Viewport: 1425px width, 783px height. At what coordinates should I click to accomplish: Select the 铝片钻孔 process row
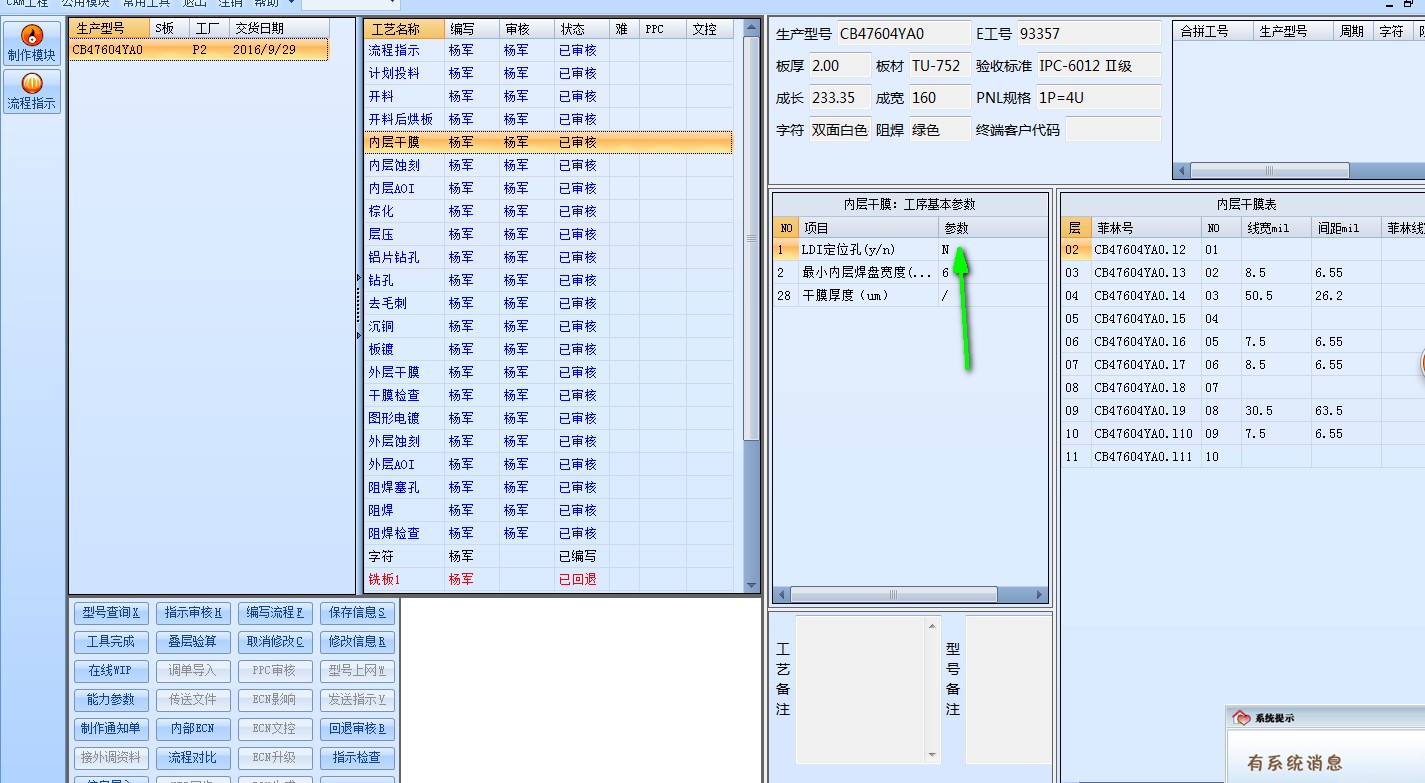pyautogui.click(x=548, y=257)
